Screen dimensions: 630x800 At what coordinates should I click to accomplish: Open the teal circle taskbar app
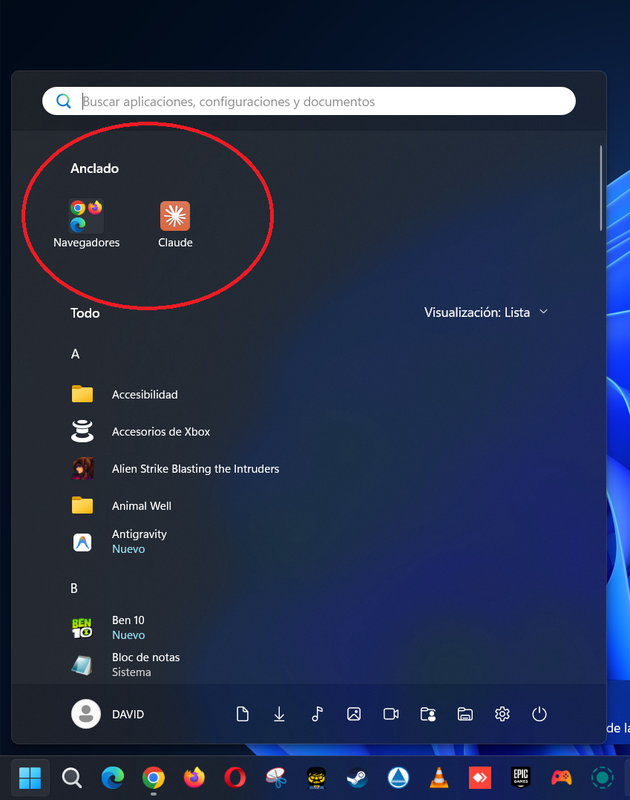coord(602,778)
